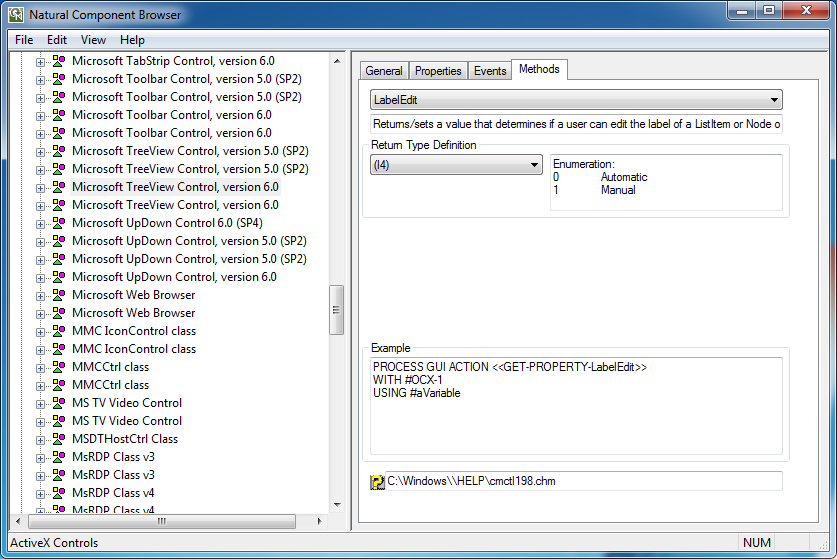Click the help file icon beside cmctl198.chm
Viewport: 837px width, 559px height.
pos(377,482)
